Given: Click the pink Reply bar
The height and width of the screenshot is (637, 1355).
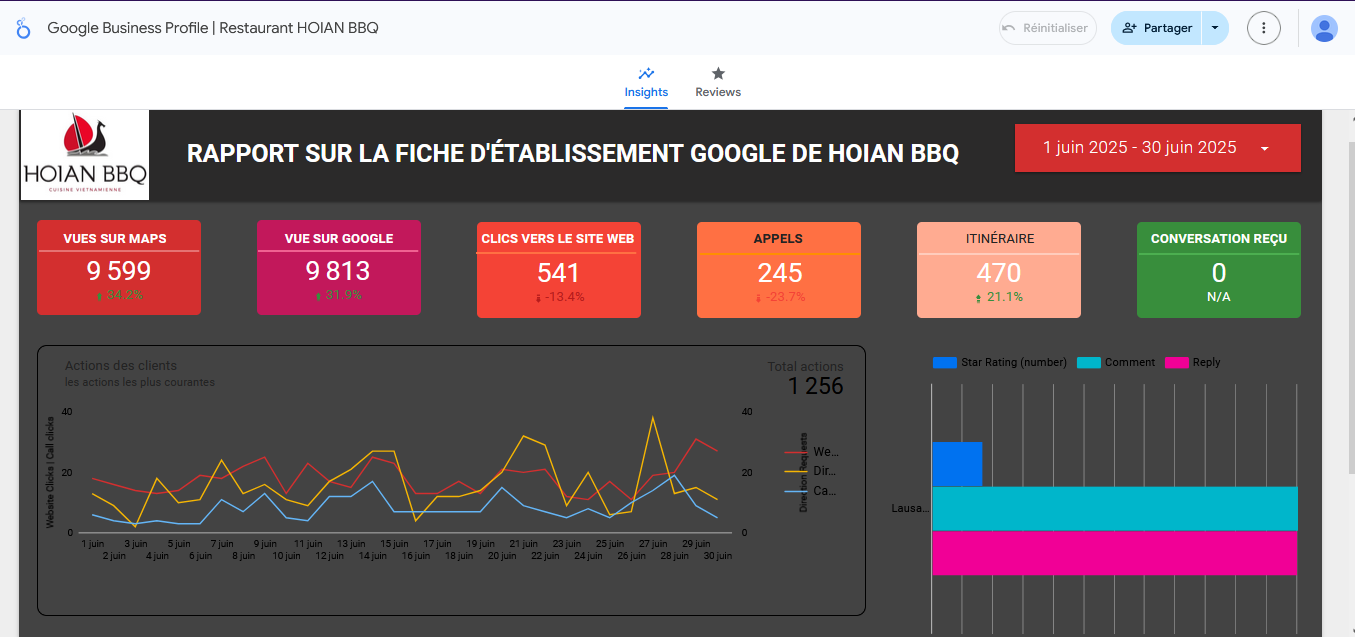Looking at the screenshot, I should pyautogui.click(x=1115, y=553).
